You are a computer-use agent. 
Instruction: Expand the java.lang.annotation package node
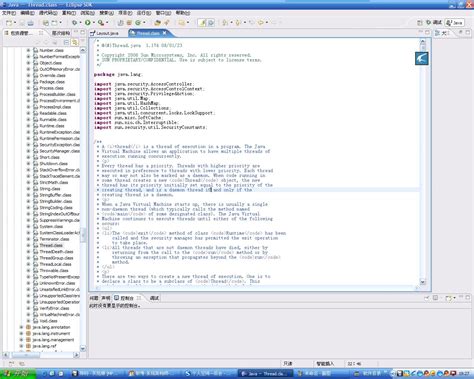[x=22, y=327]
